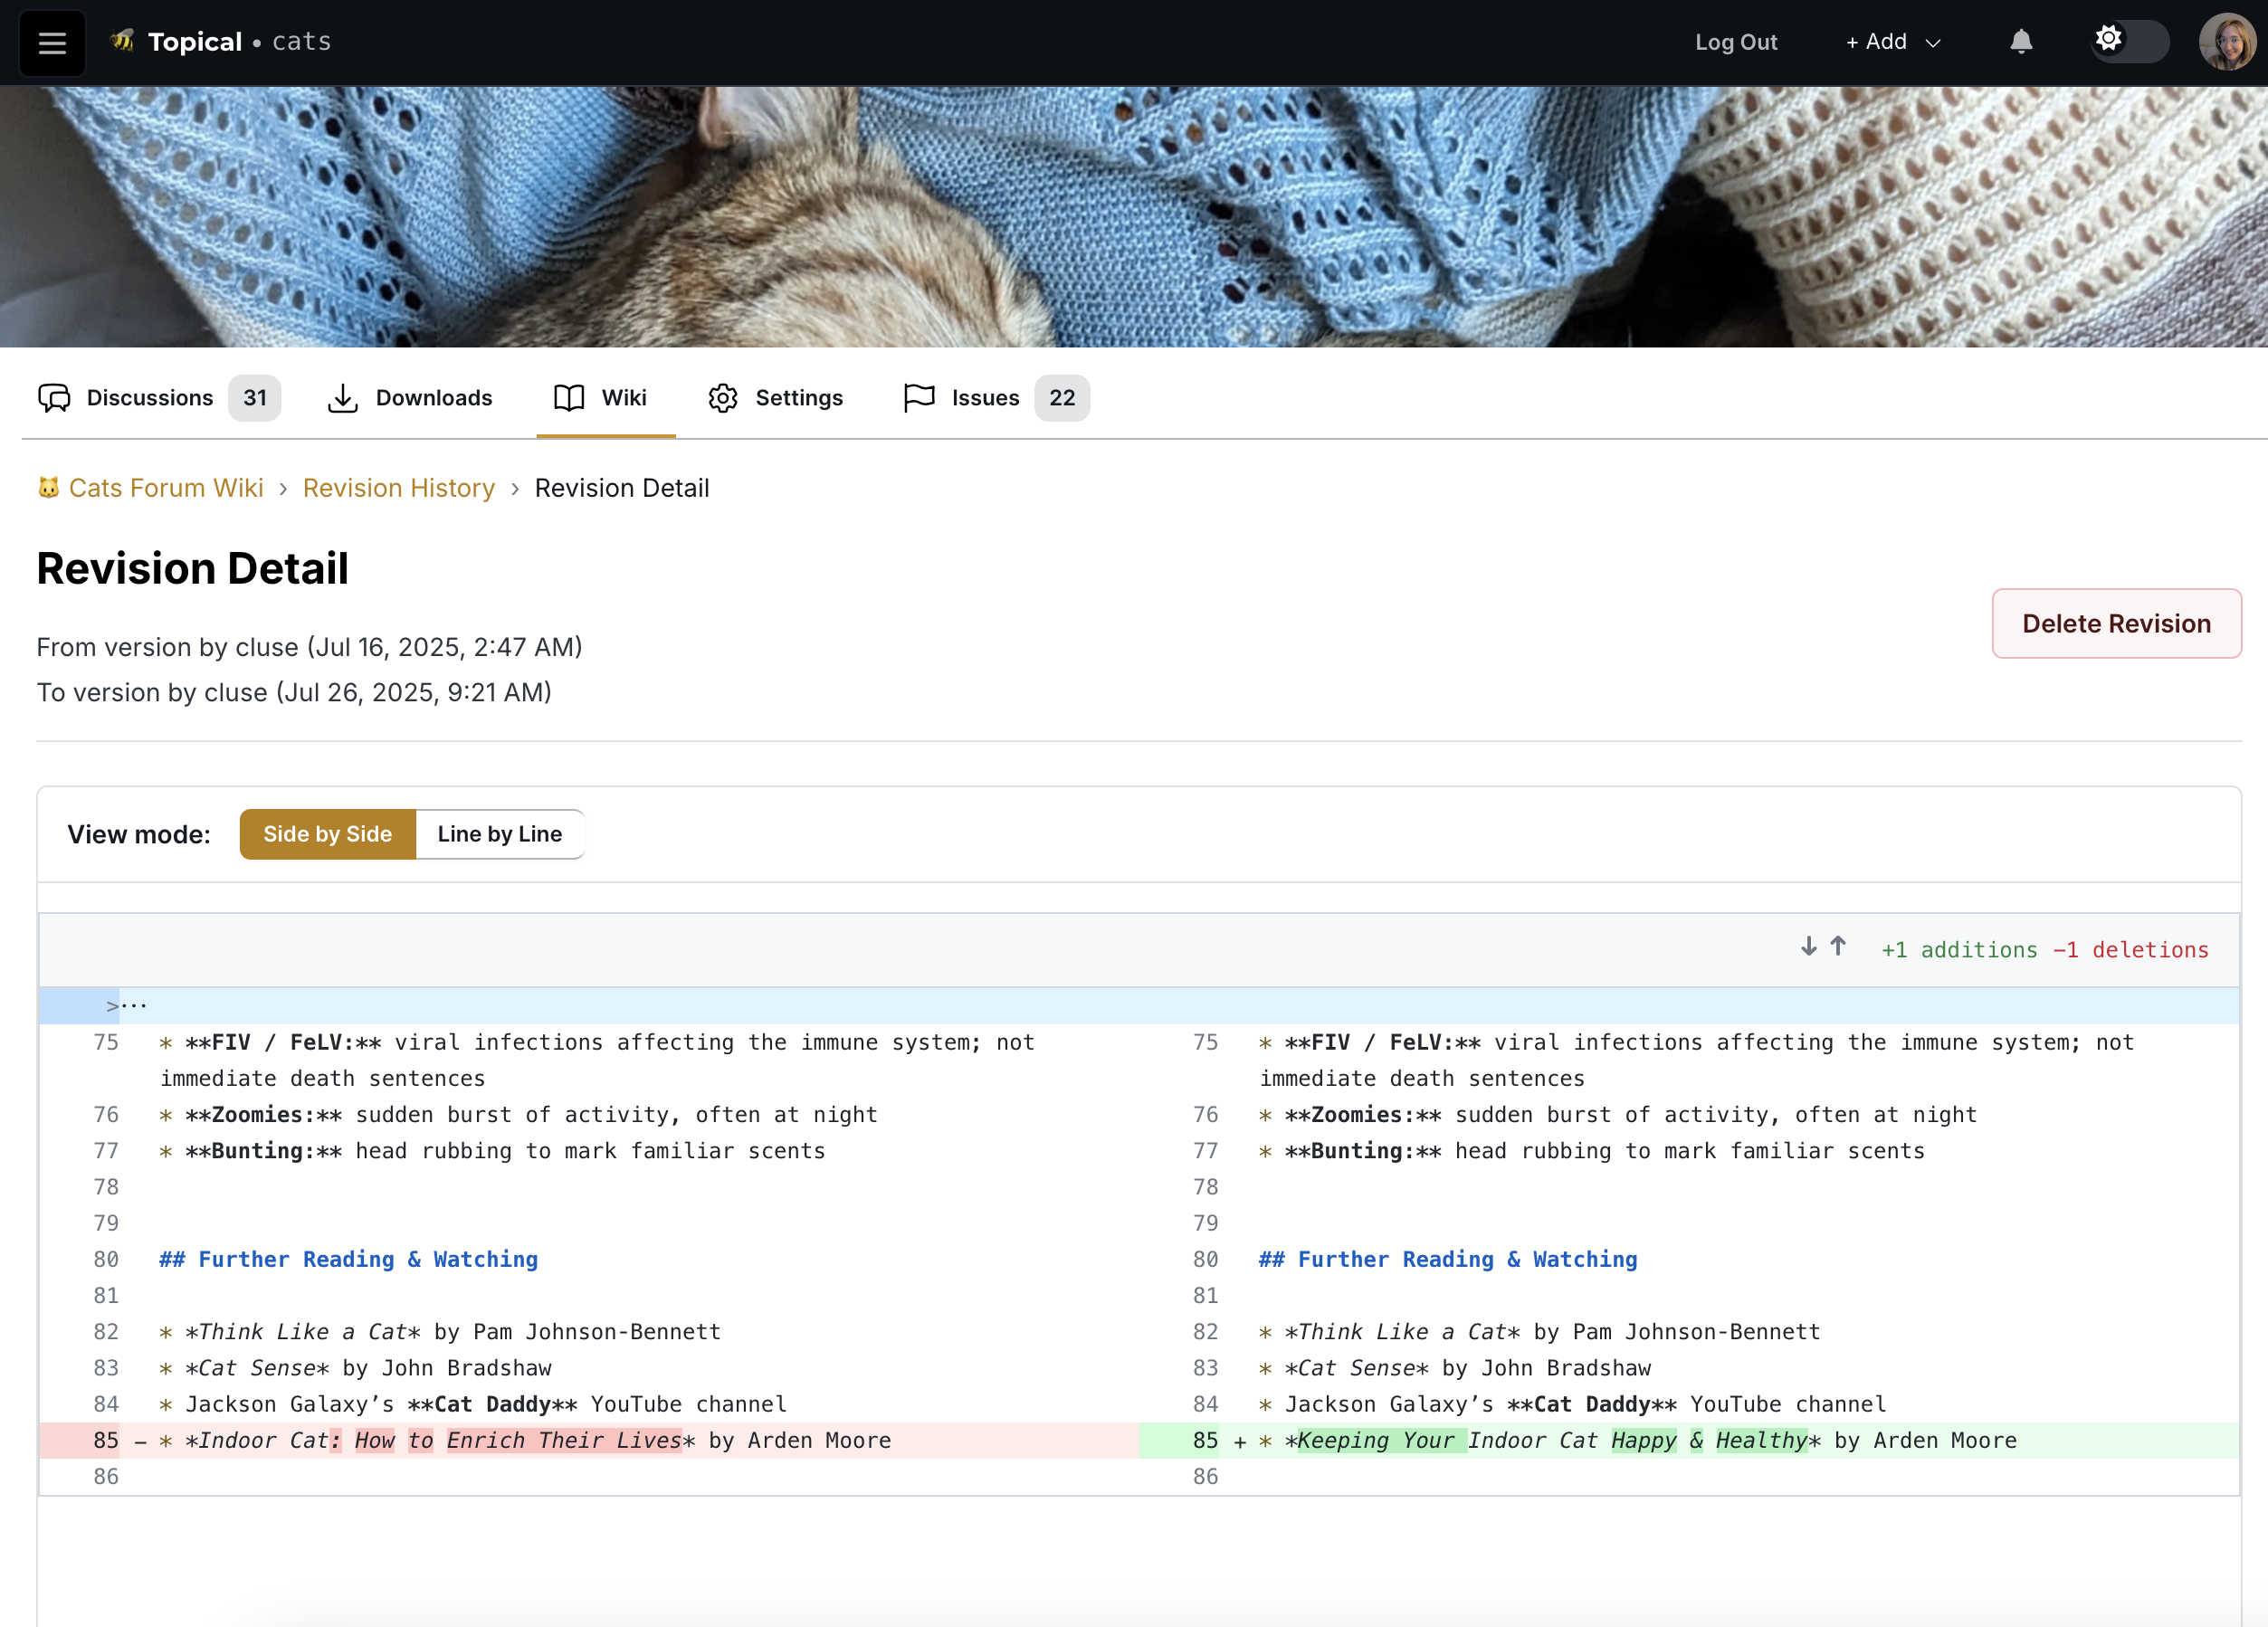Open the cats forum name in header

click(x=301, y=42)
